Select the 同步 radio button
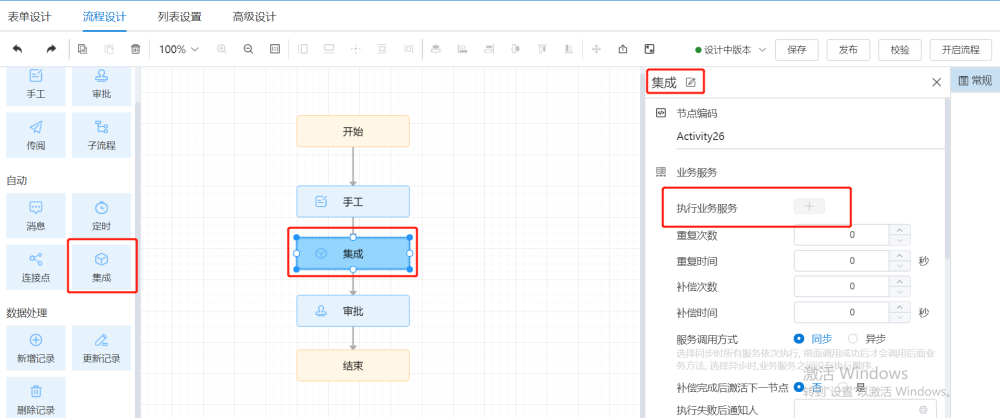Viewport: 1000px width, 418px height. tap(799, 339)
